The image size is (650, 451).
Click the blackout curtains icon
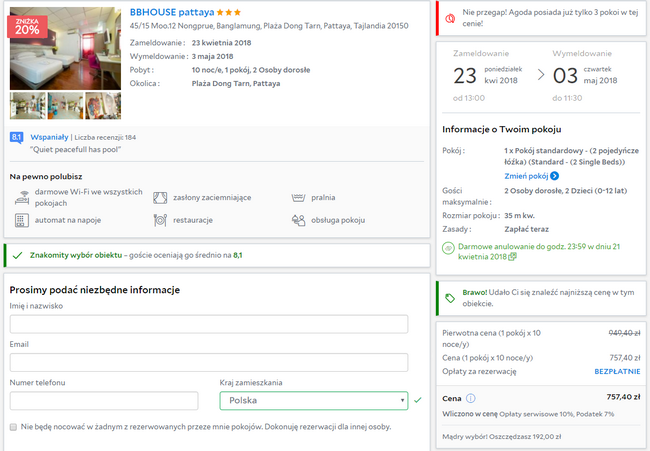click(x=160, y=197)
